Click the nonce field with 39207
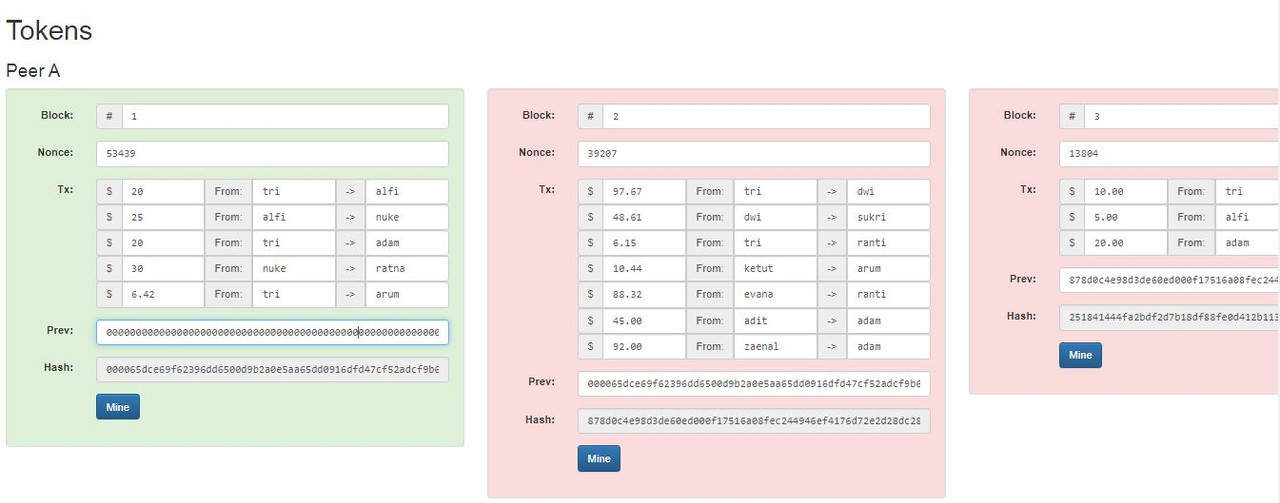Screen dimensions: 1280x503 point(754,154)
